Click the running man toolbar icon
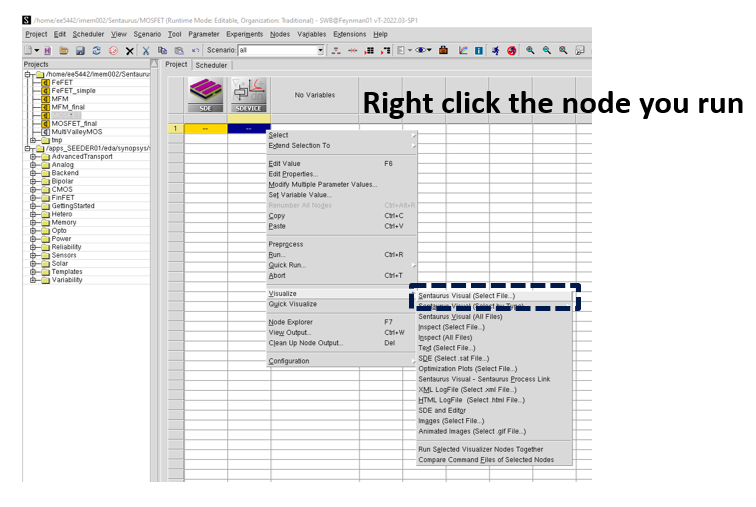 [495, 50]
